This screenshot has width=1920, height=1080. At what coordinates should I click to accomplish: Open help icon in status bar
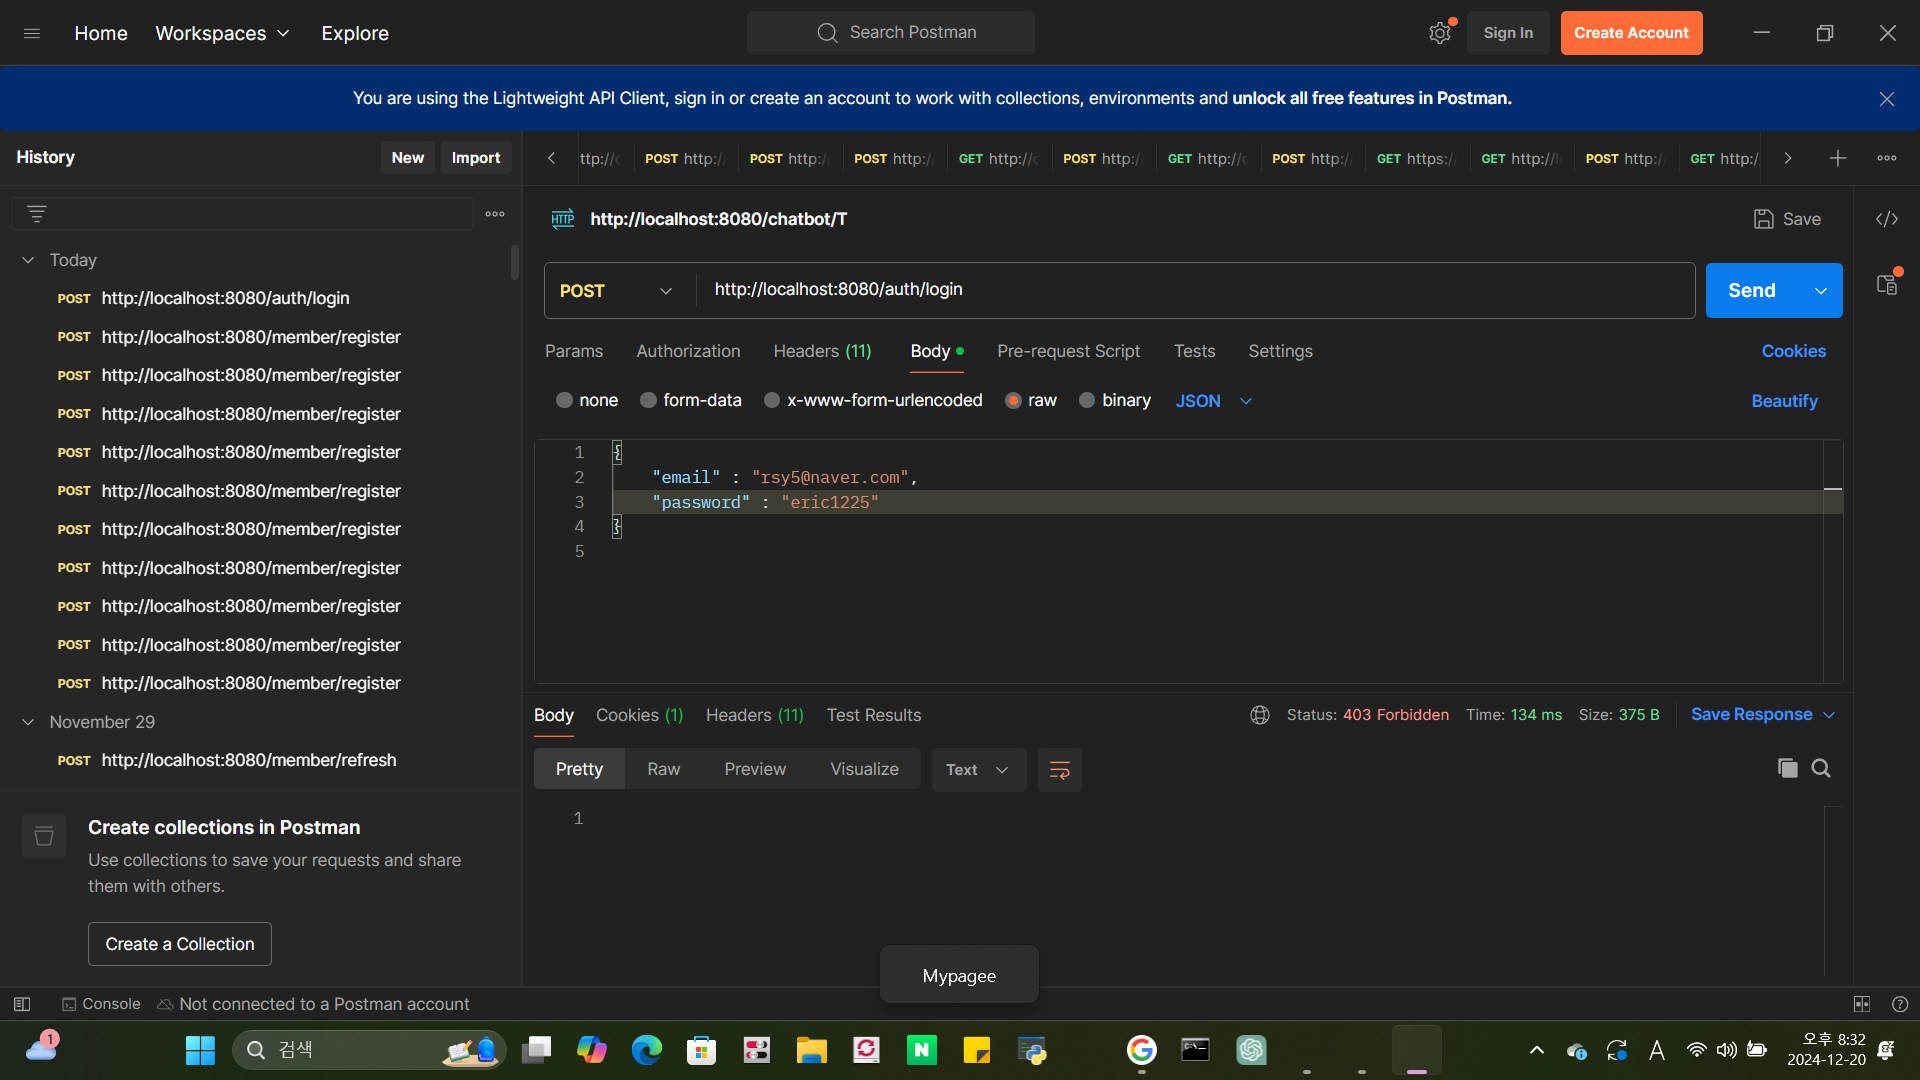pyautogui.click(x=1900, y=1004)
